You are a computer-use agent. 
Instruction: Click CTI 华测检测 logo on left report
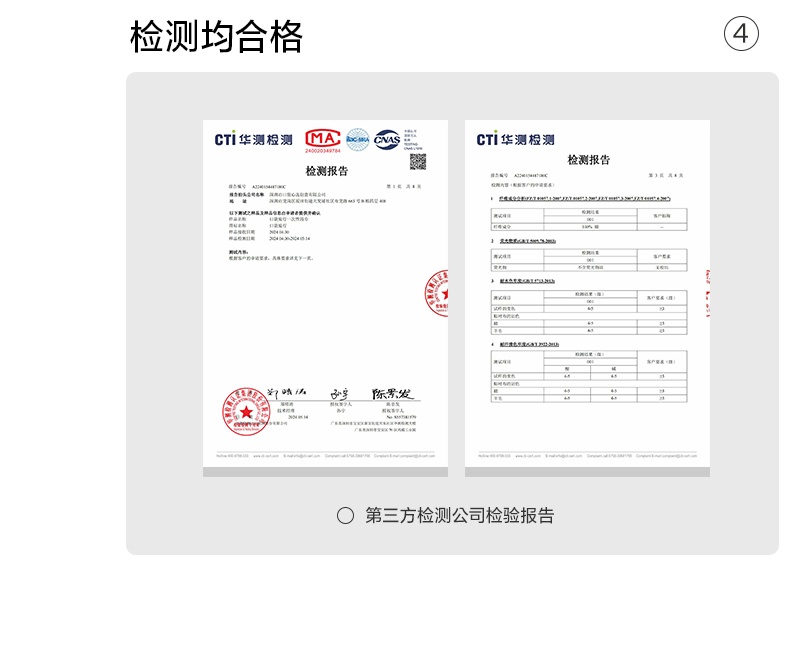coord(253,139)
